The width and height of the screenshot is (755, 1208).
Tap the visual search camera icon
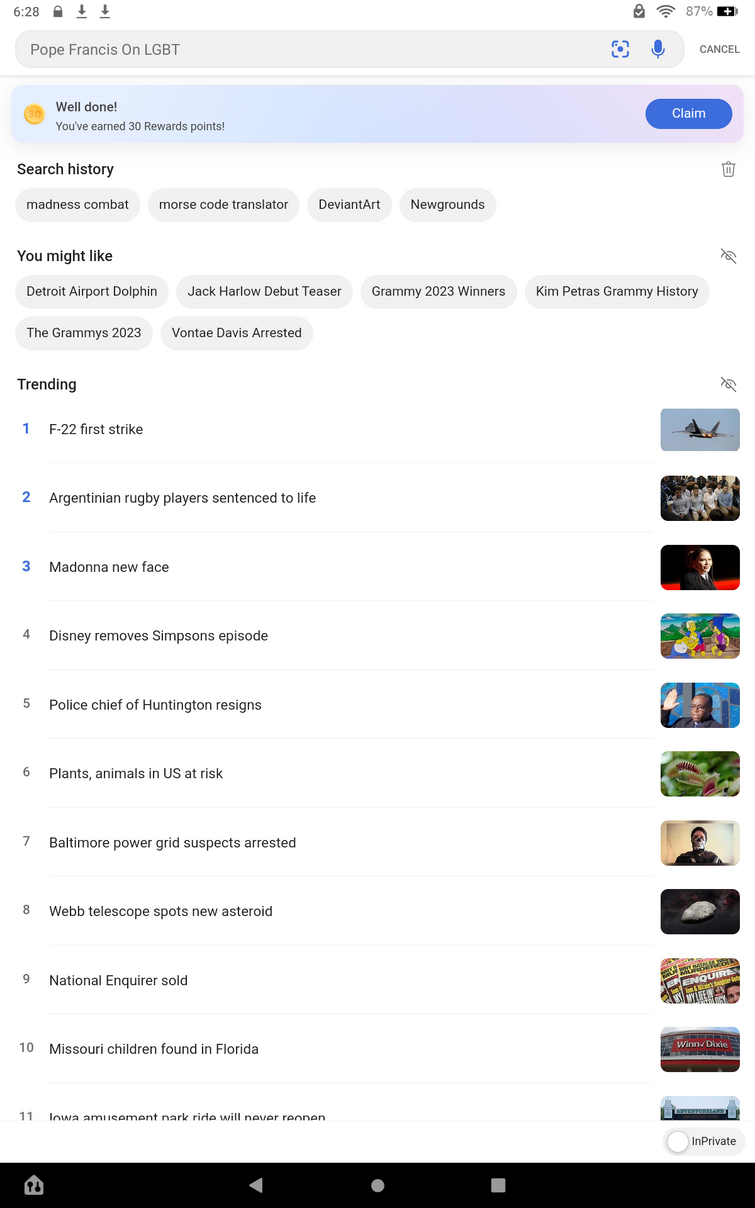(620, 49)
